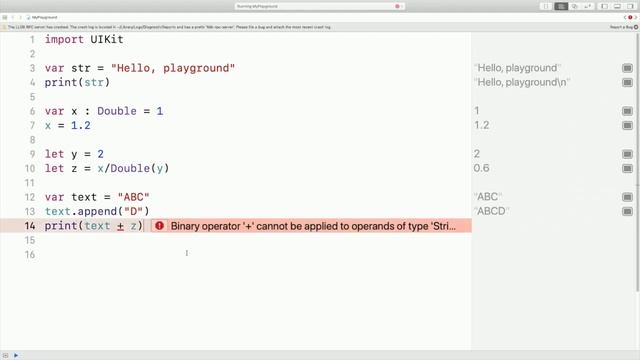
Task: Click the red issue indicator in jump bar
Action: click(631, 18)
